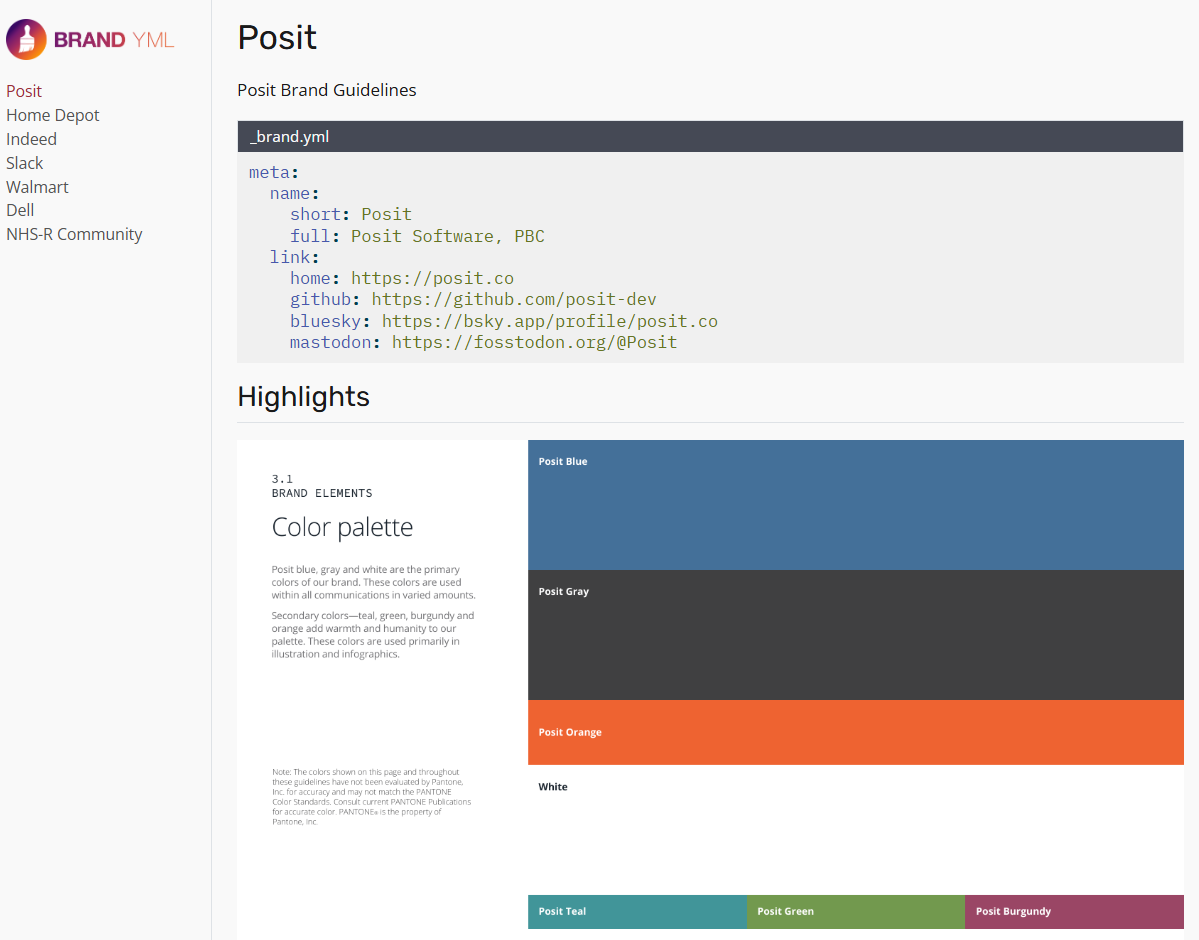Click the https://posit.co home URL
The image size is (1199, 940).
432,278
